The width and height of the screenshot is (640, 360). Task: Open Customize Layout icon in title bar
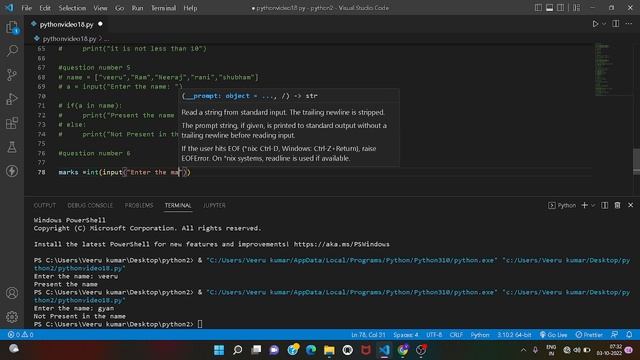tap(576, 8)
